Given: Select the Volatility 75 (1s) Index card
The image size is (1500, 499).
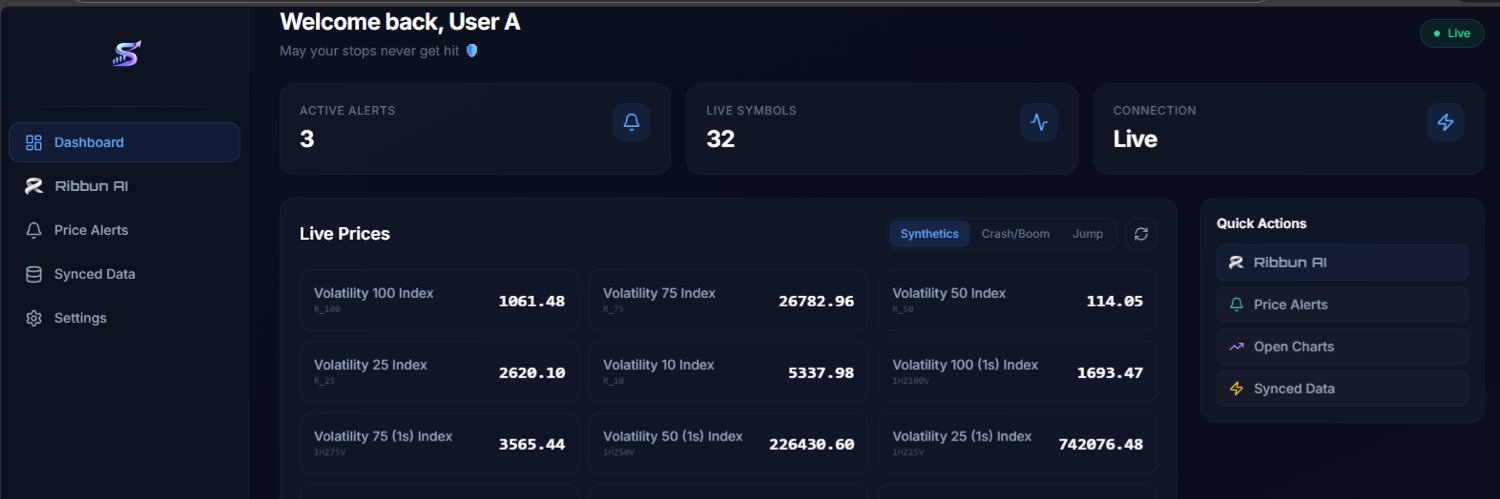Looking at the screenshot, I should tap(439, 443).
